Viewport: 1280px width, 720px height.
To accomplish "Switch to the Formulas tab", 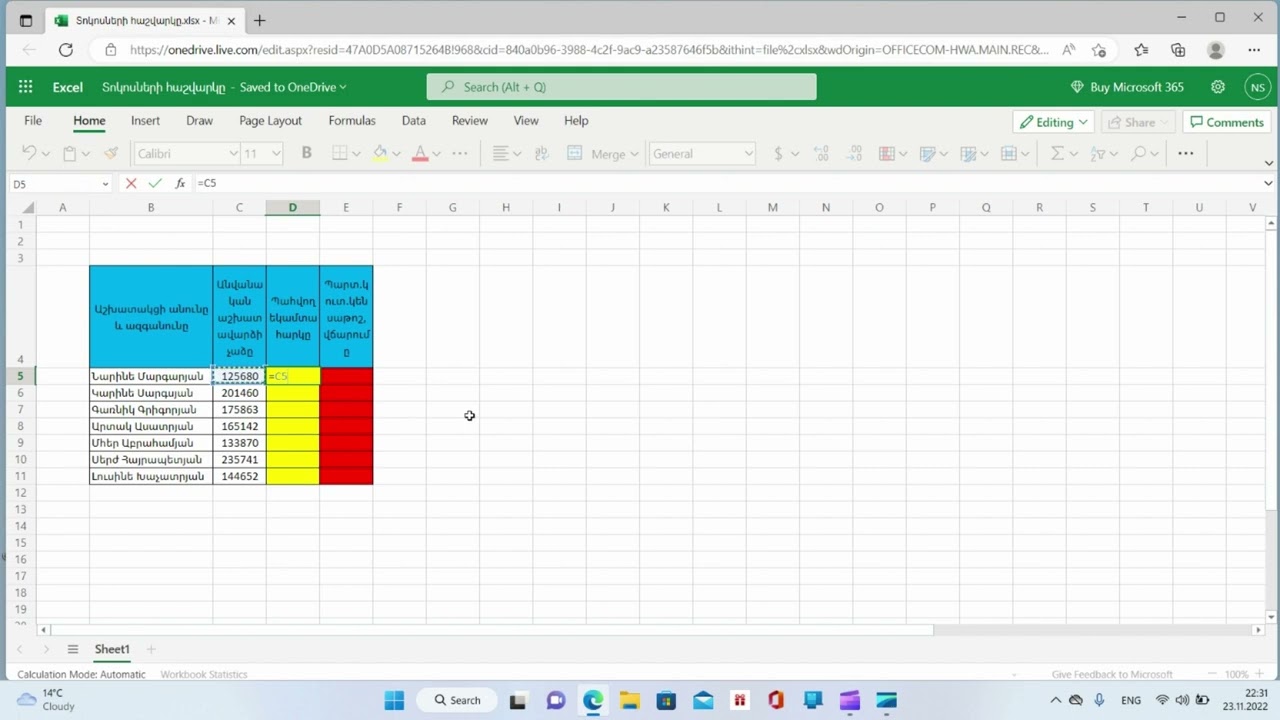I will point(352,120).
